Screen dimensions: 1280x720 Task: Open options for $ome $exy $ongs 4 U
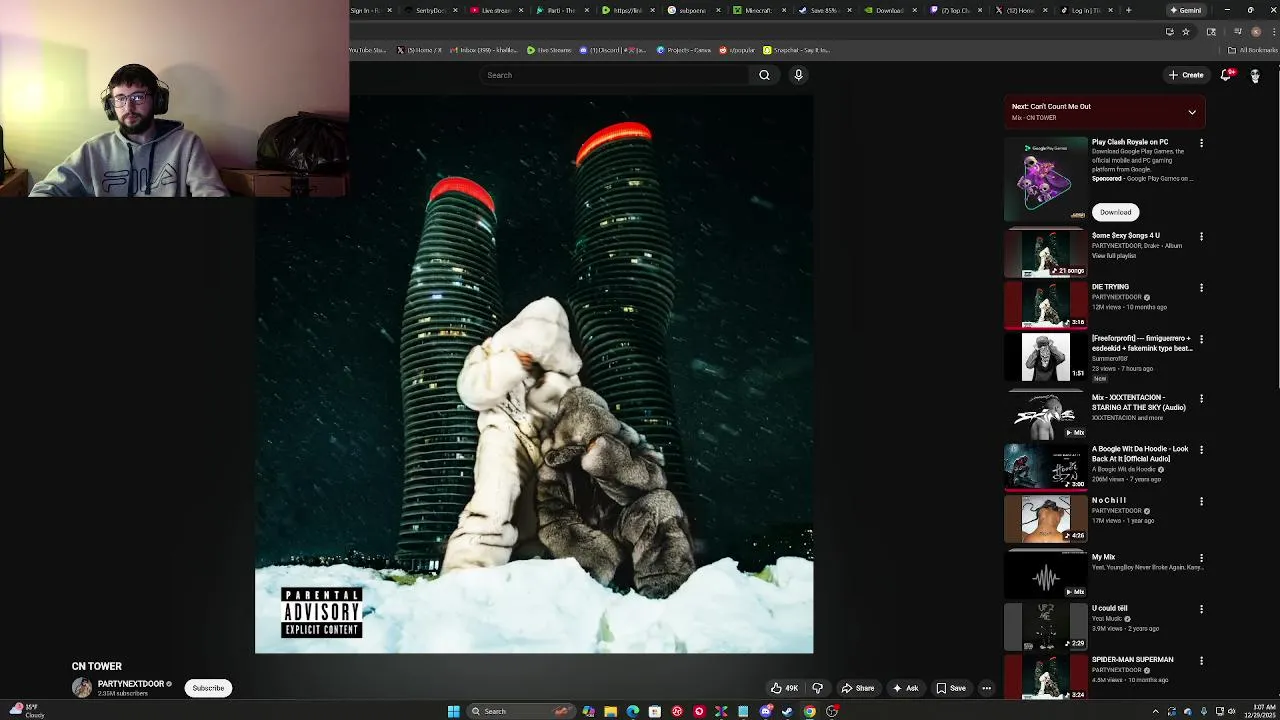click(x=1201, y=237)
